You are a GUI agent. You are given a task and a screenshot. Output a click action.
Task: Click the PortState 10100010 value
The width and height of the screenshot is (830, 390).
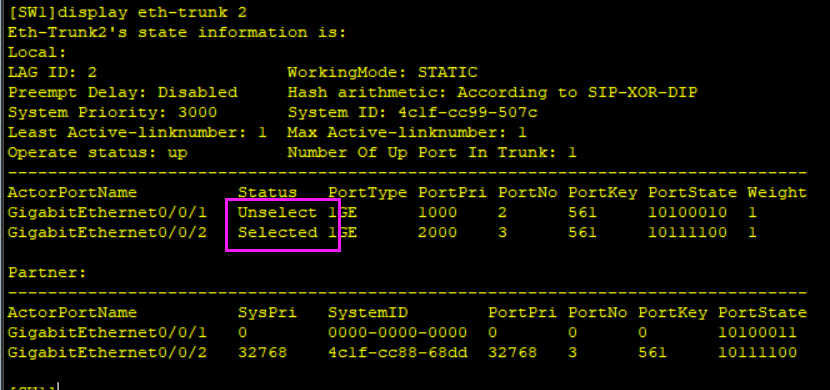[688, 212]
